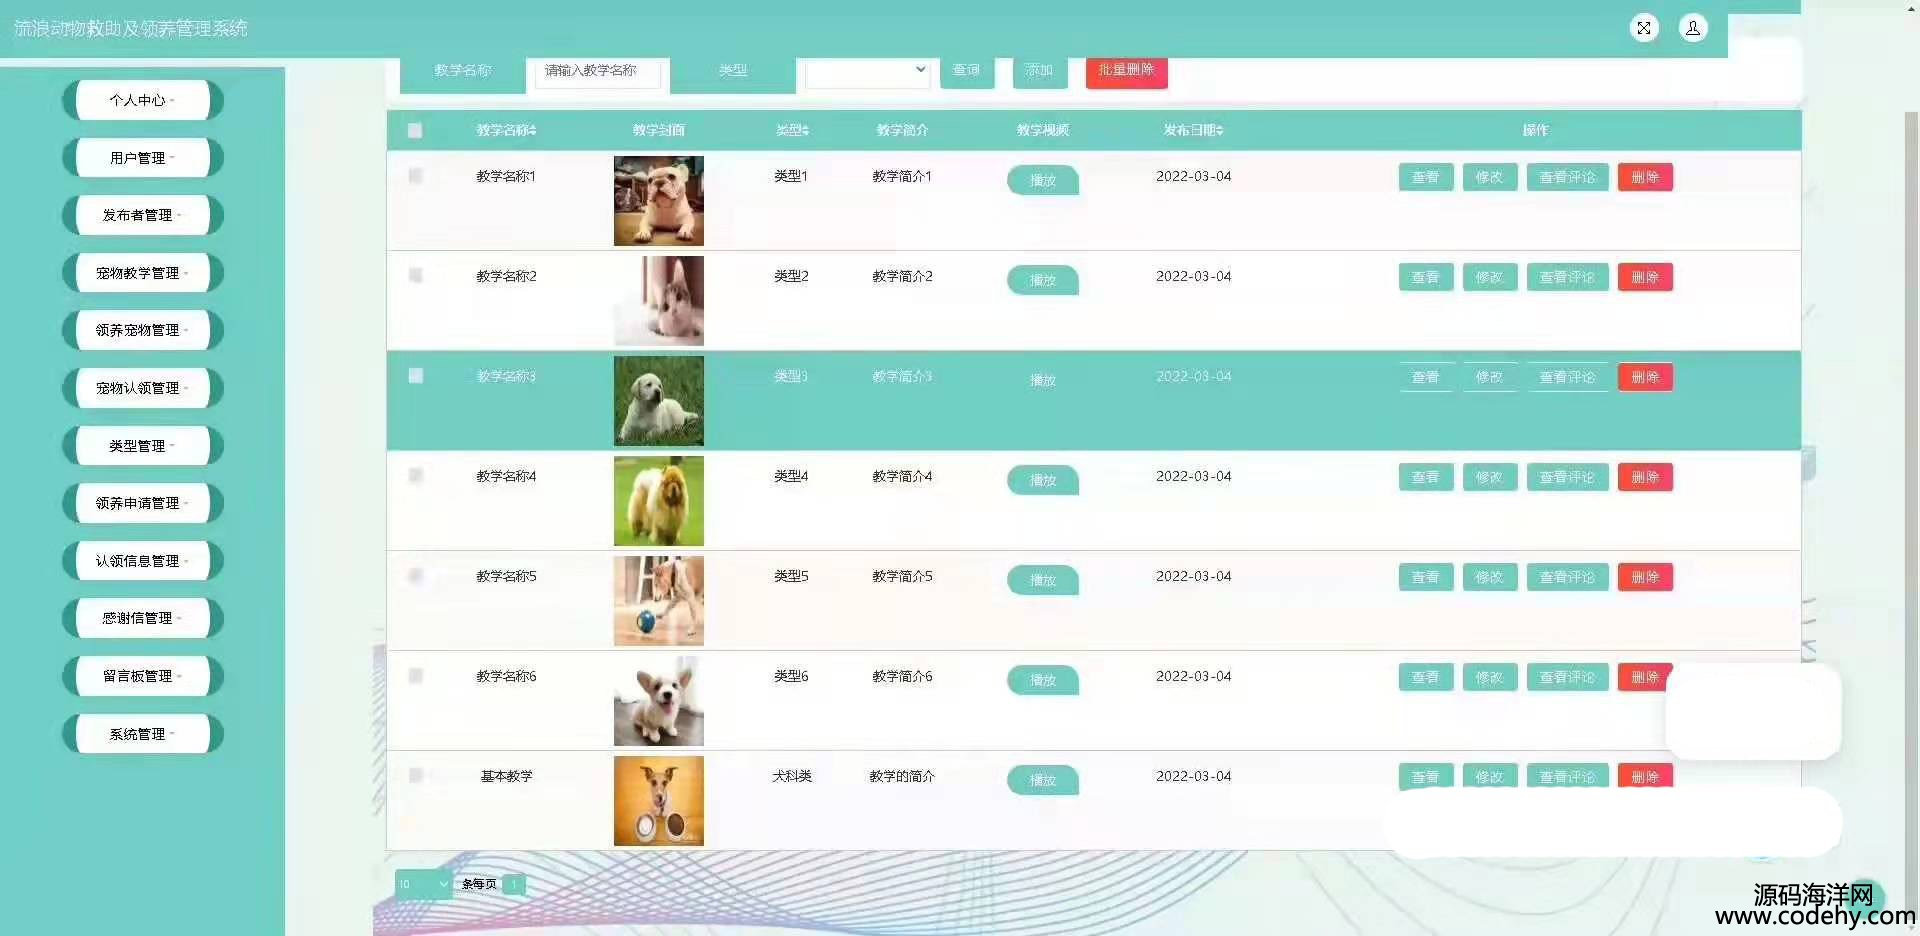This screenshot has width=1920, height=936.
Task: Check the checkbox for 教学名称1 row
Action: 415,176
